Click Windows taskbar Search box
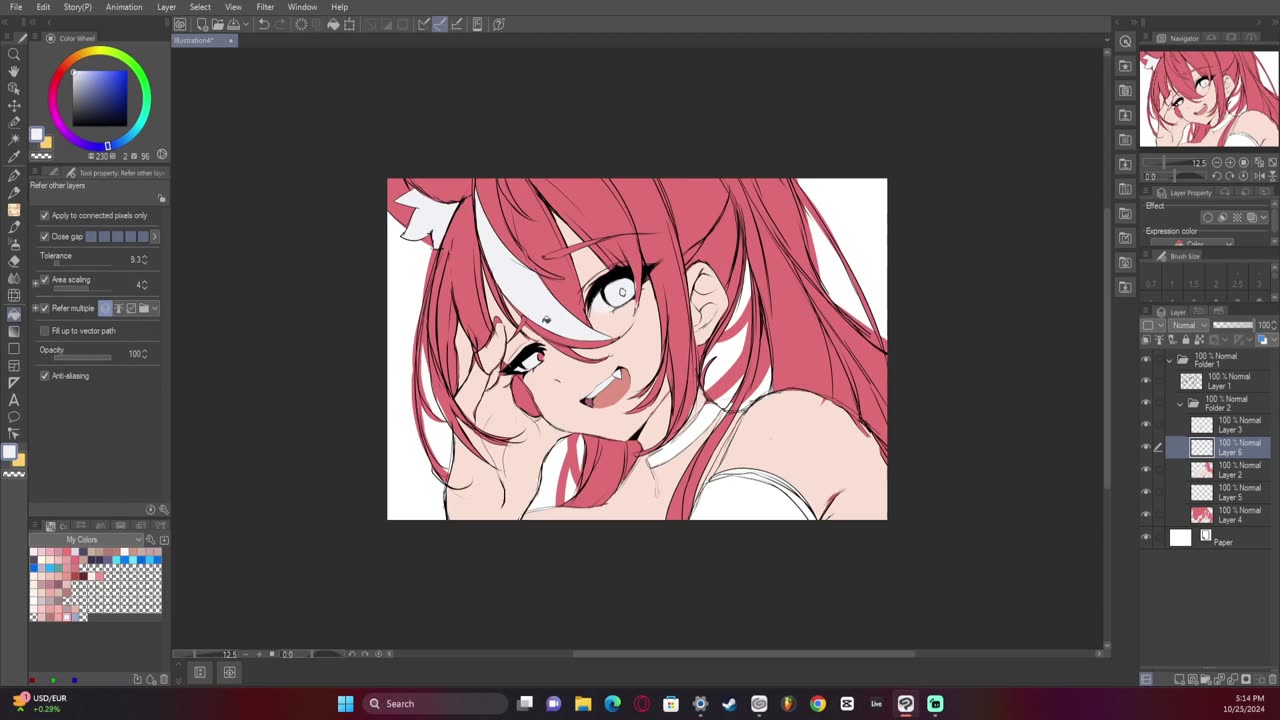Image resolution: width=1280 pixels, height=720 pixels. click(x=434, y=703)
